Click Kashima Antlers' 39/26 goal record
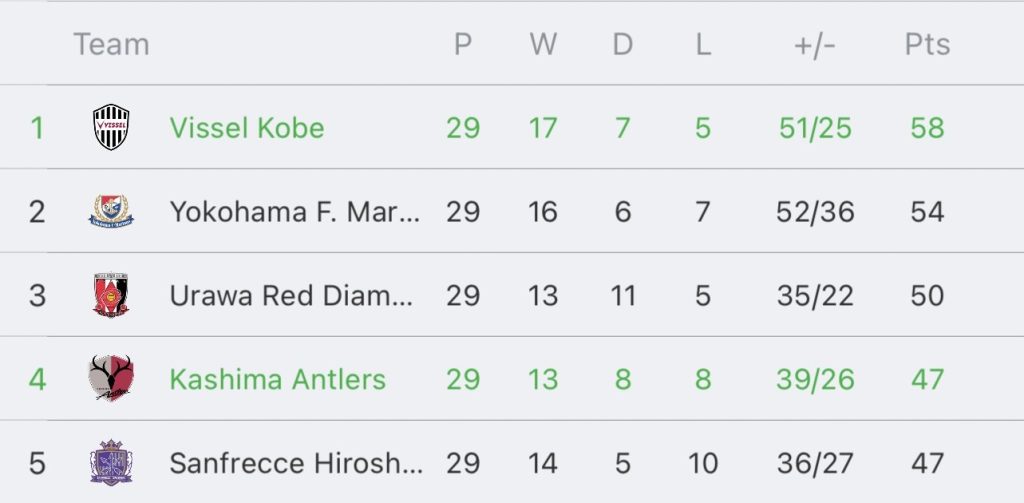1024x503 pixels. tap(815, 380)
